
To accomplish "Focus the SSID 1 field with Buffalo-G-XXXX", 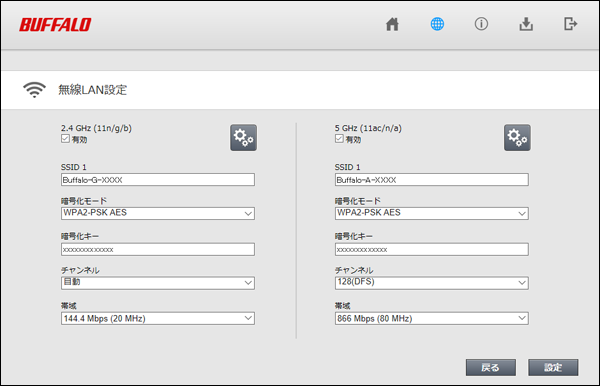I will [x=158, y=180].
